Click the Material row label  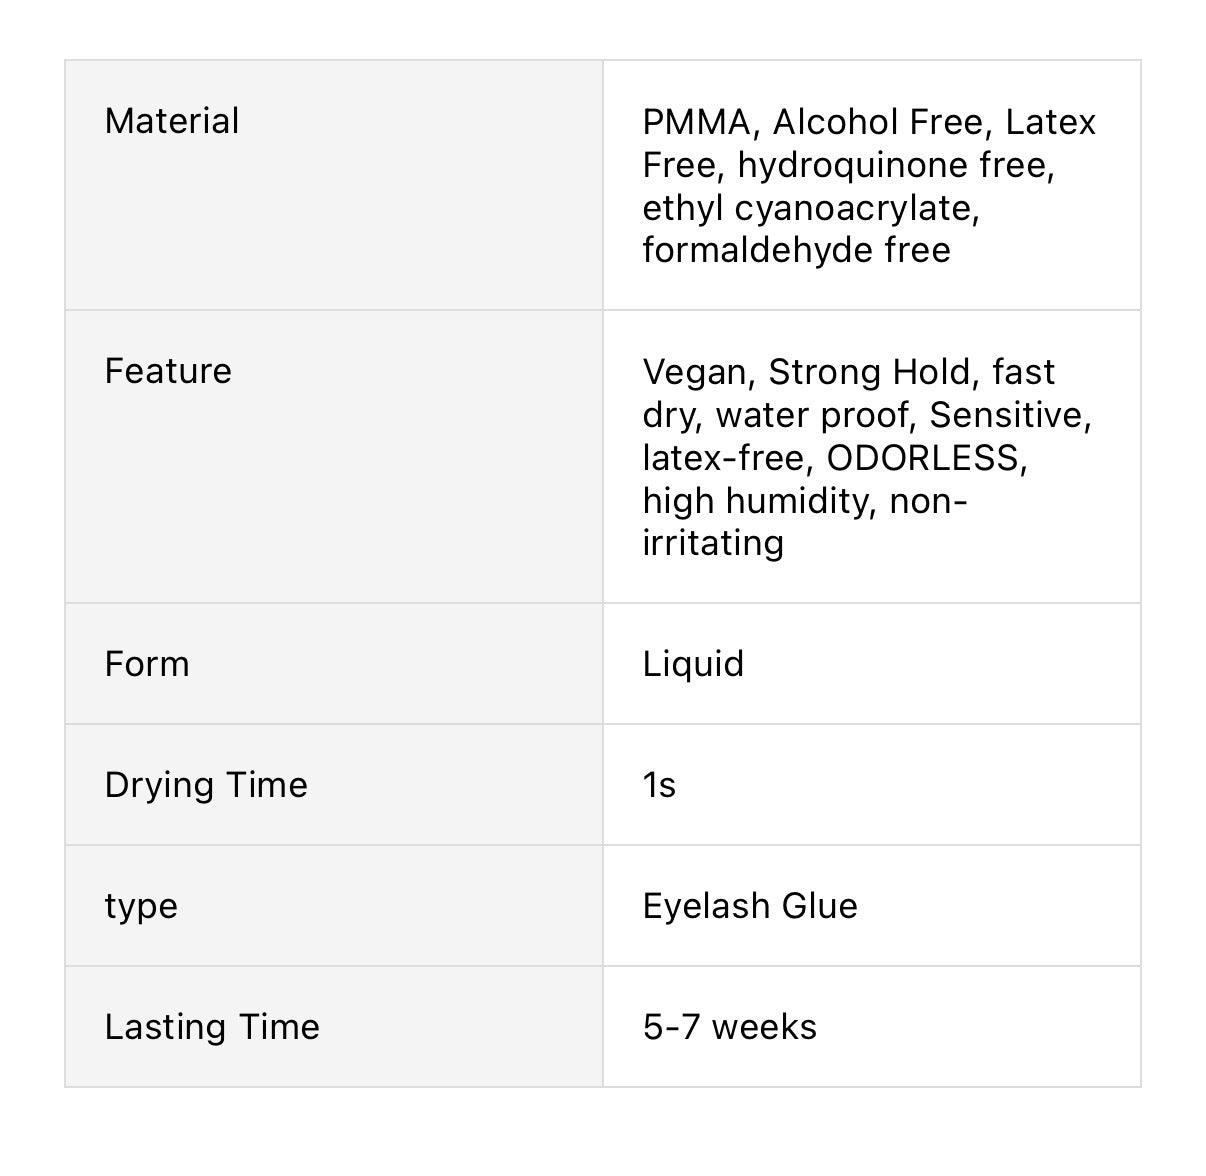[172, 122]
